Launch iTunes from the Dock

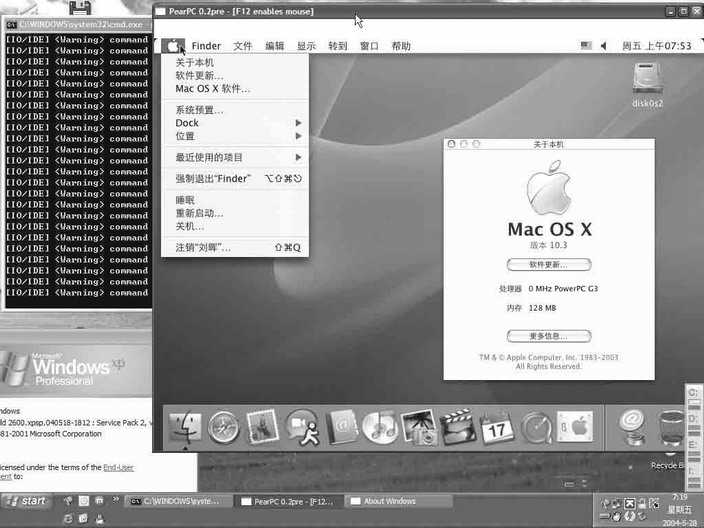tap(380, 428)
